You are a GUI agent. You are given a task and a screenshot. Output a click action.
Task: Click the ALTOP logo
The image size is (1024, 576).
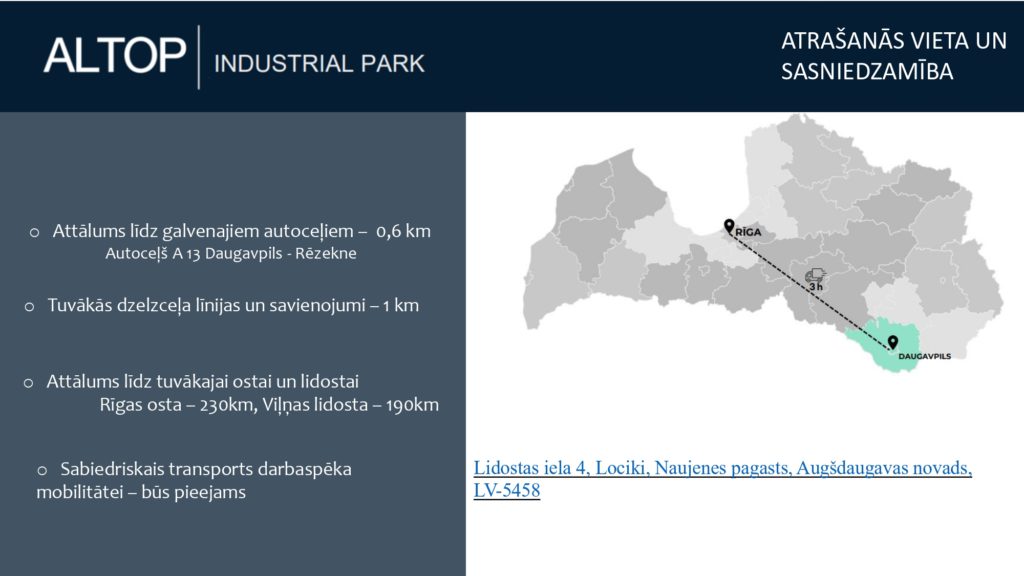[x=114, y=55]
